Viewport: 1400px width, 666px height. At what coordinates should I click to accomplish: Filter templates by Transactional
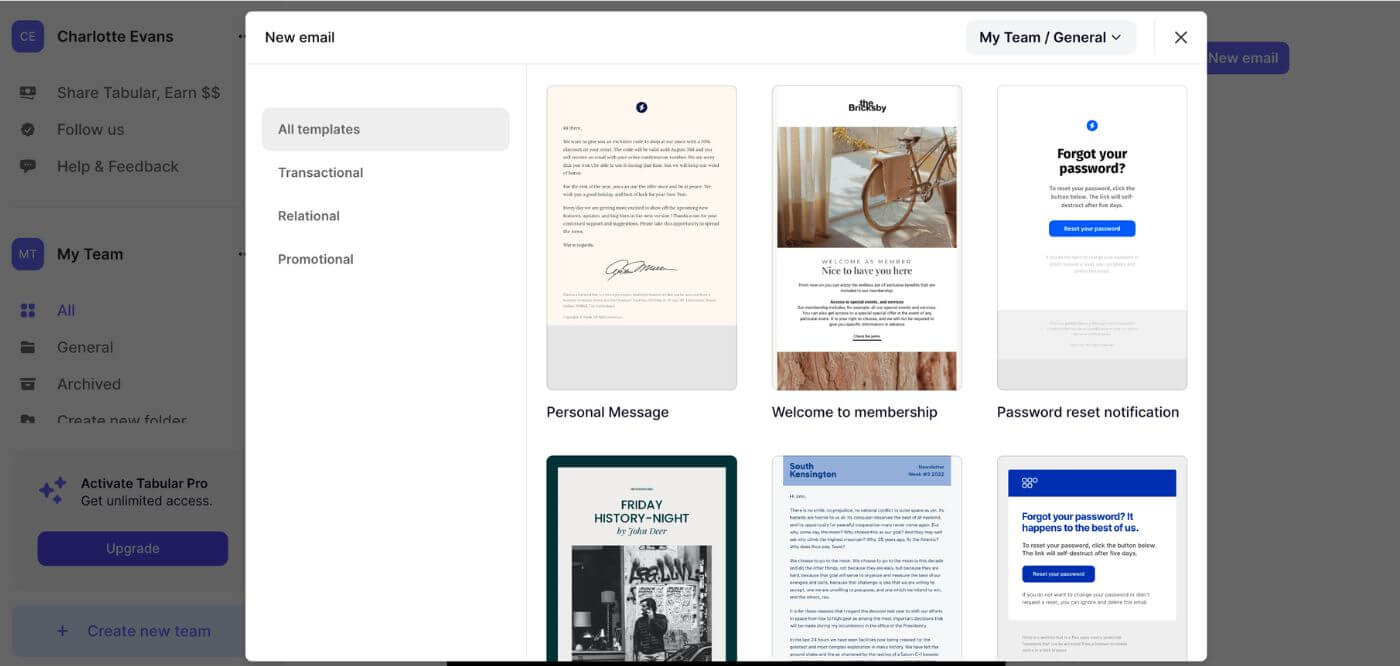click(x=320, y=173)
